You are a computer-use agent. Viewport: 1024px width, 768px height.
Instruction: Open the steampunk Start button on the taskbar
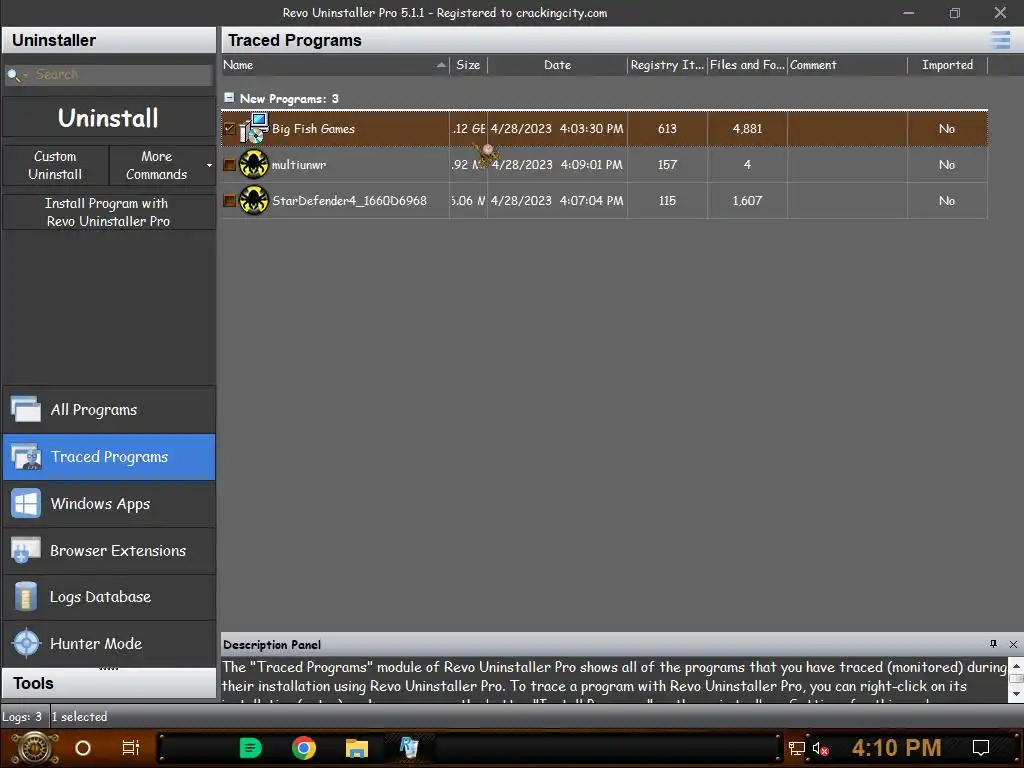(35, 748)
